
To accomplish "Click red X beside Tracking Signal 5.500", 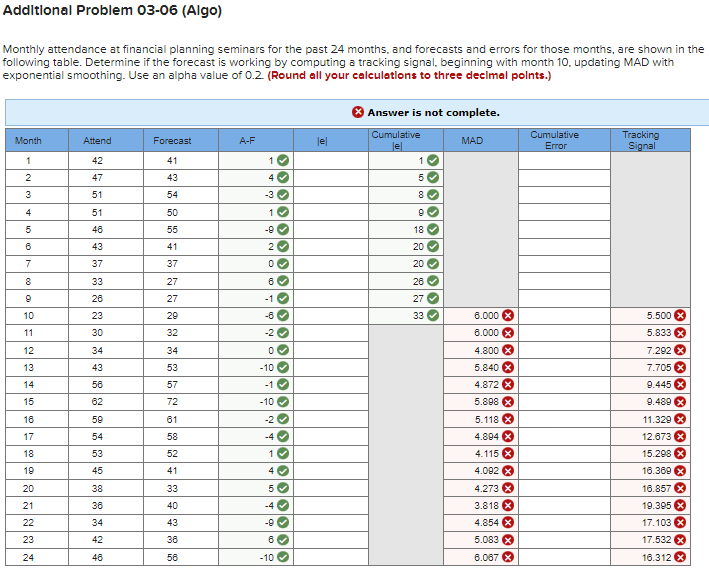I will click(680, 316).
